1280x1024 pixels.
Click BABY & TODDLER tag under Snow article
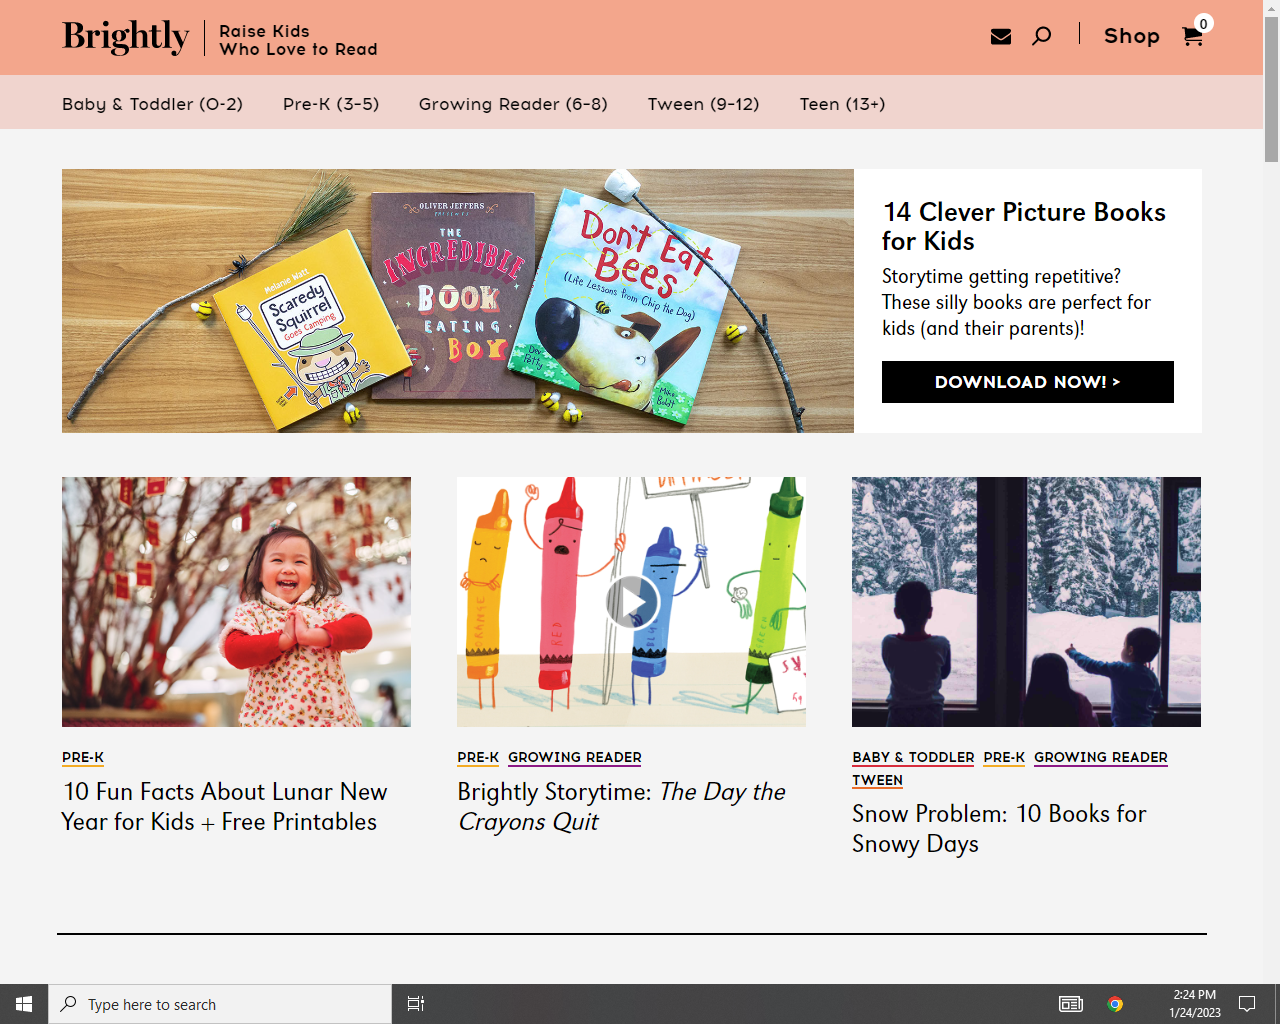click(x=913, y=758)
